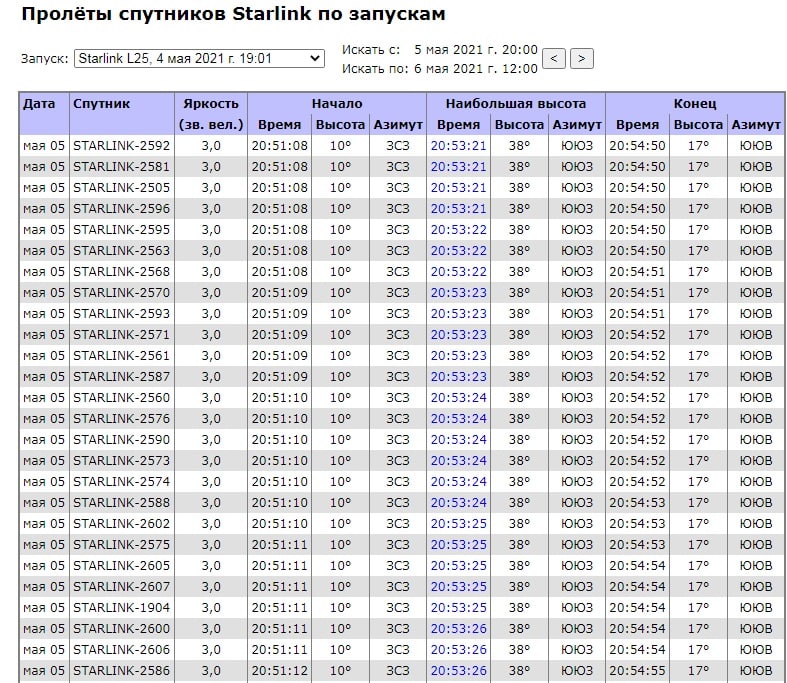The image size is (787, 683).
Task: Open peak time link for STARLINK-2602
Action: click(x=459, y=524)
